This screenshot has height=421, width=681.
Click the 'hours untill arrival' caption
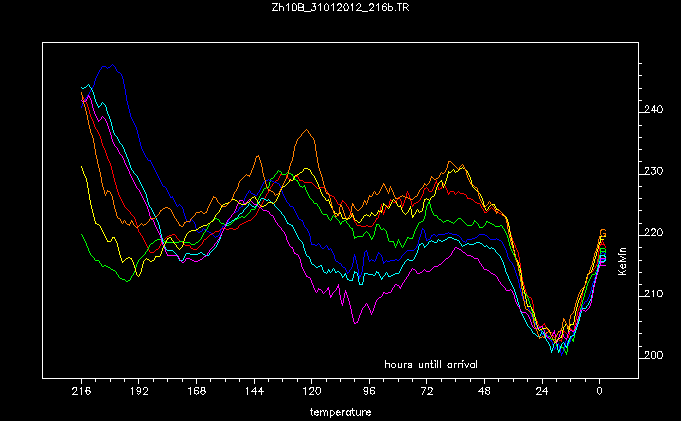click(x=431, y=365)
